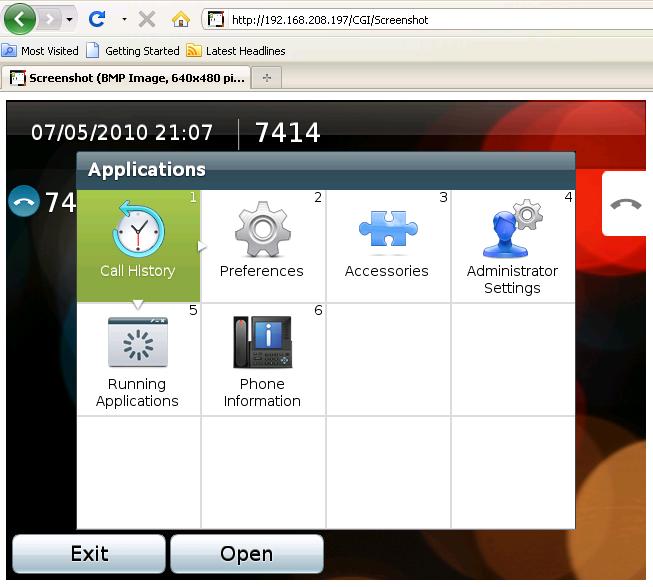
Task: Open the Call History application tile
Action: [x=138, y=246]
